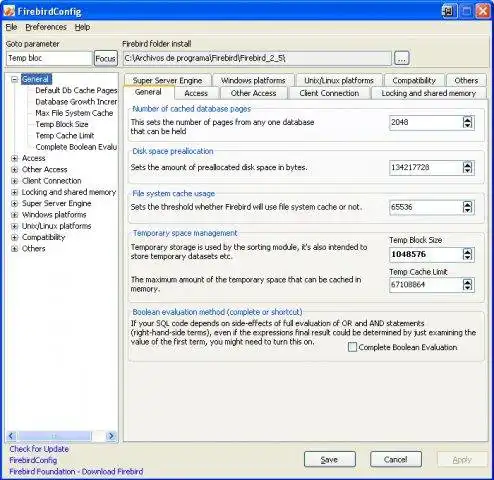Select Max File System Cache tree item
Image resolution: width=494 pixels, height=480 pixels.
pyautogui.click(x=74, y=113)
